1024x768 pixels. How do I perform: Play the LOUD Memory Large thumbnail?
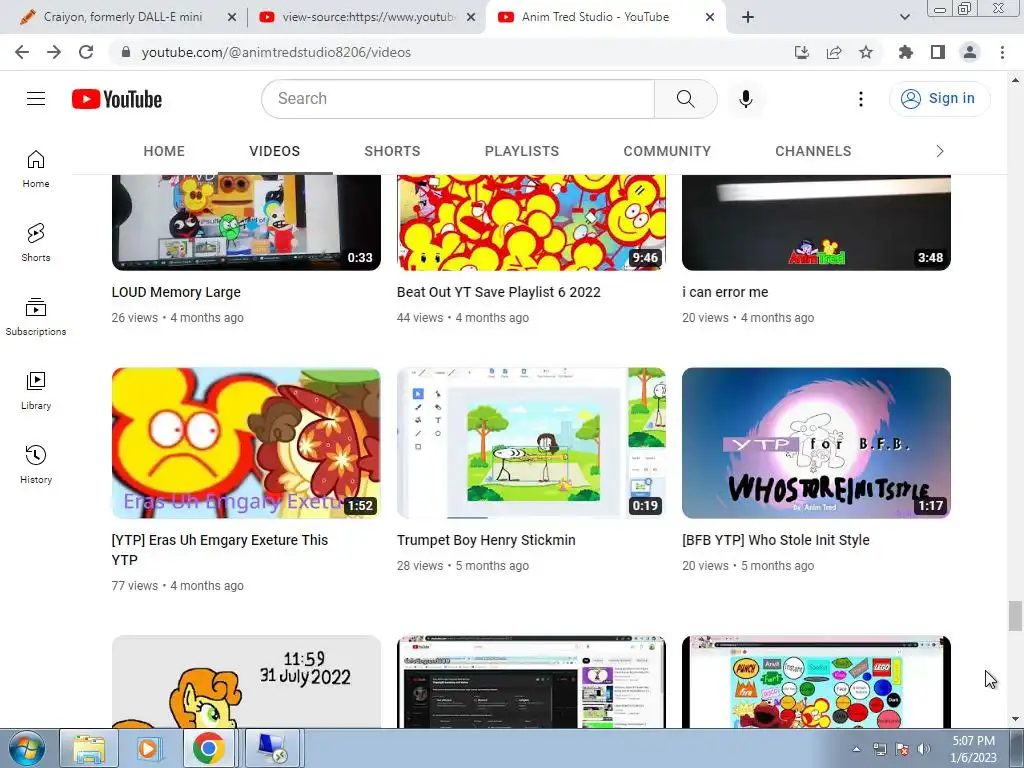(x=246, y=223)
